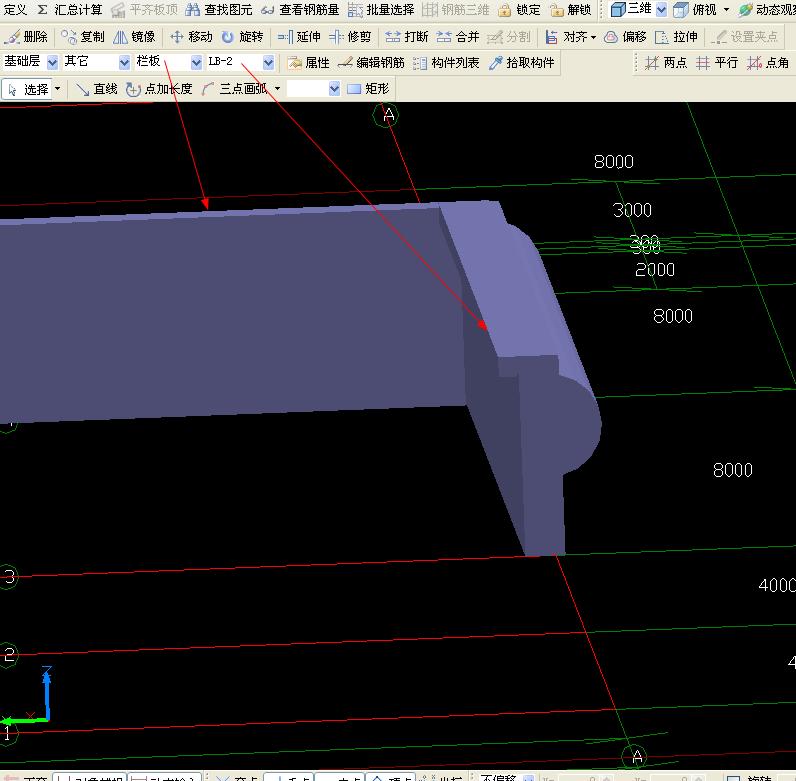This screenshot has height=781, width=796.
Task: Click 查看钢筋量 view rebar quantity
Action: pyautogui.click(x=300, y=10)
